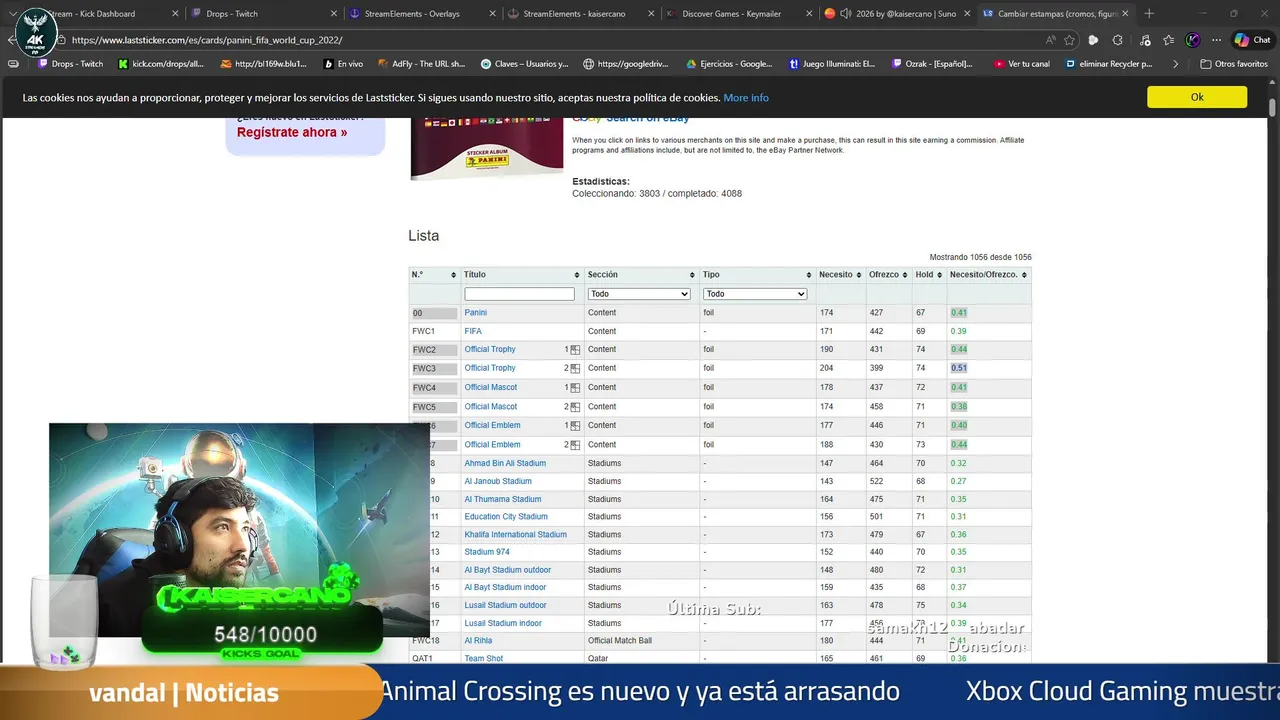
Task: Open 'Ver tu canal' YouTube bookmark
Action: click(1022, 64)
